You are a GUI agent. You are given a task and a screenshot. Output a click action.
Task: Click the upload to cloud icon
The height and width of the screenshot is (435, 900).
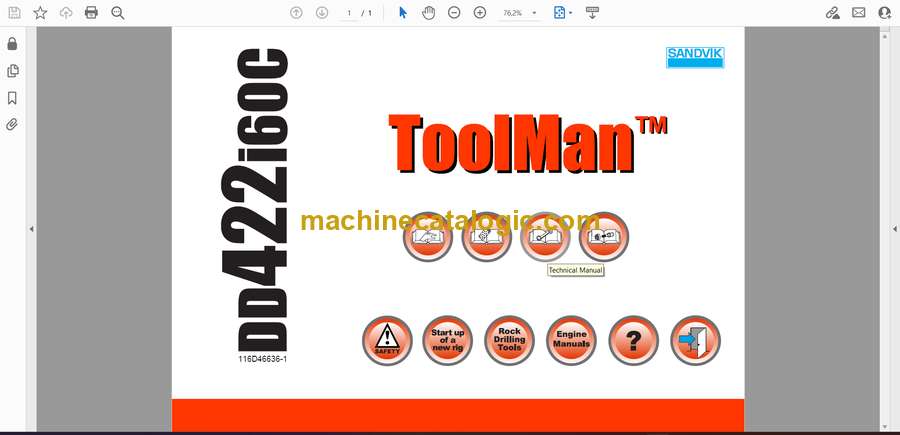pos(66,13)
